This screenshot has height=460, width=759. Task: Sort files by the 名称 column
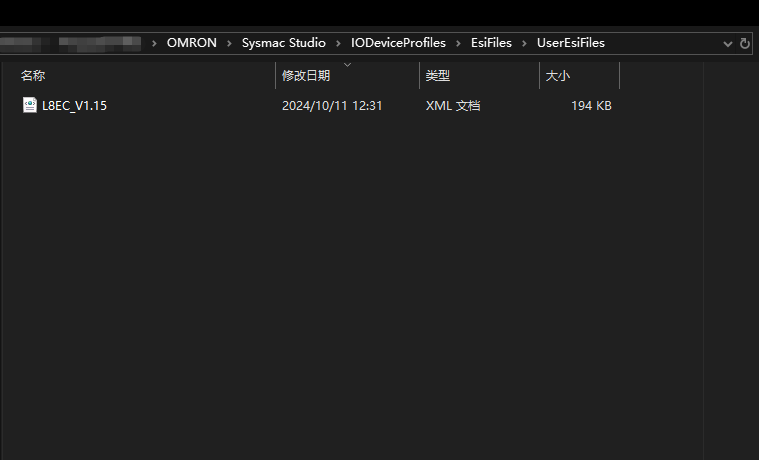point(33,76)
